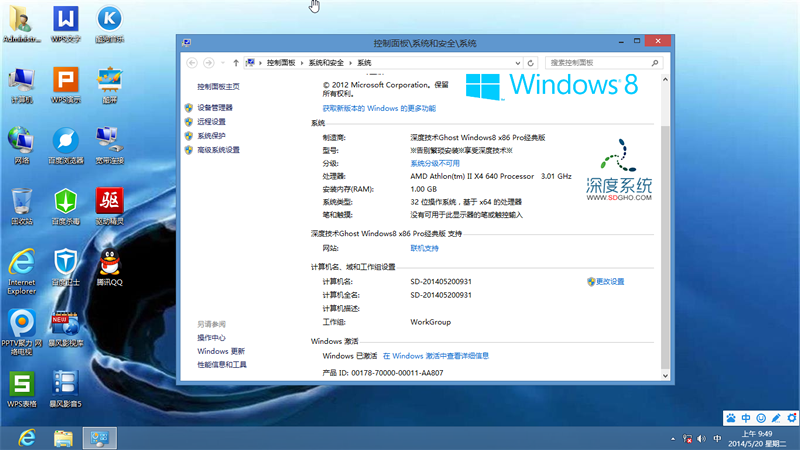
Task: Click the search magnifier icon
Action: [x=655, y=63]
